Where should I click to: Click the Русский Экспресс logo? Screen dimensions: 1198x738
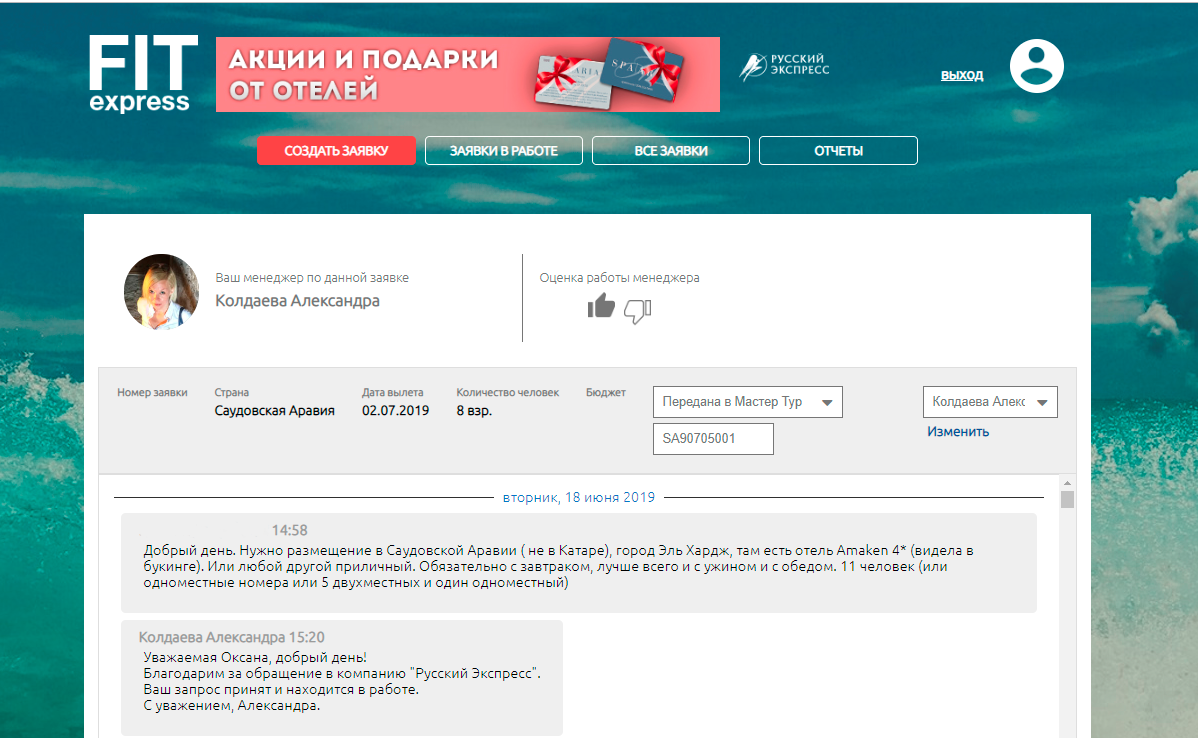point(784,67)
